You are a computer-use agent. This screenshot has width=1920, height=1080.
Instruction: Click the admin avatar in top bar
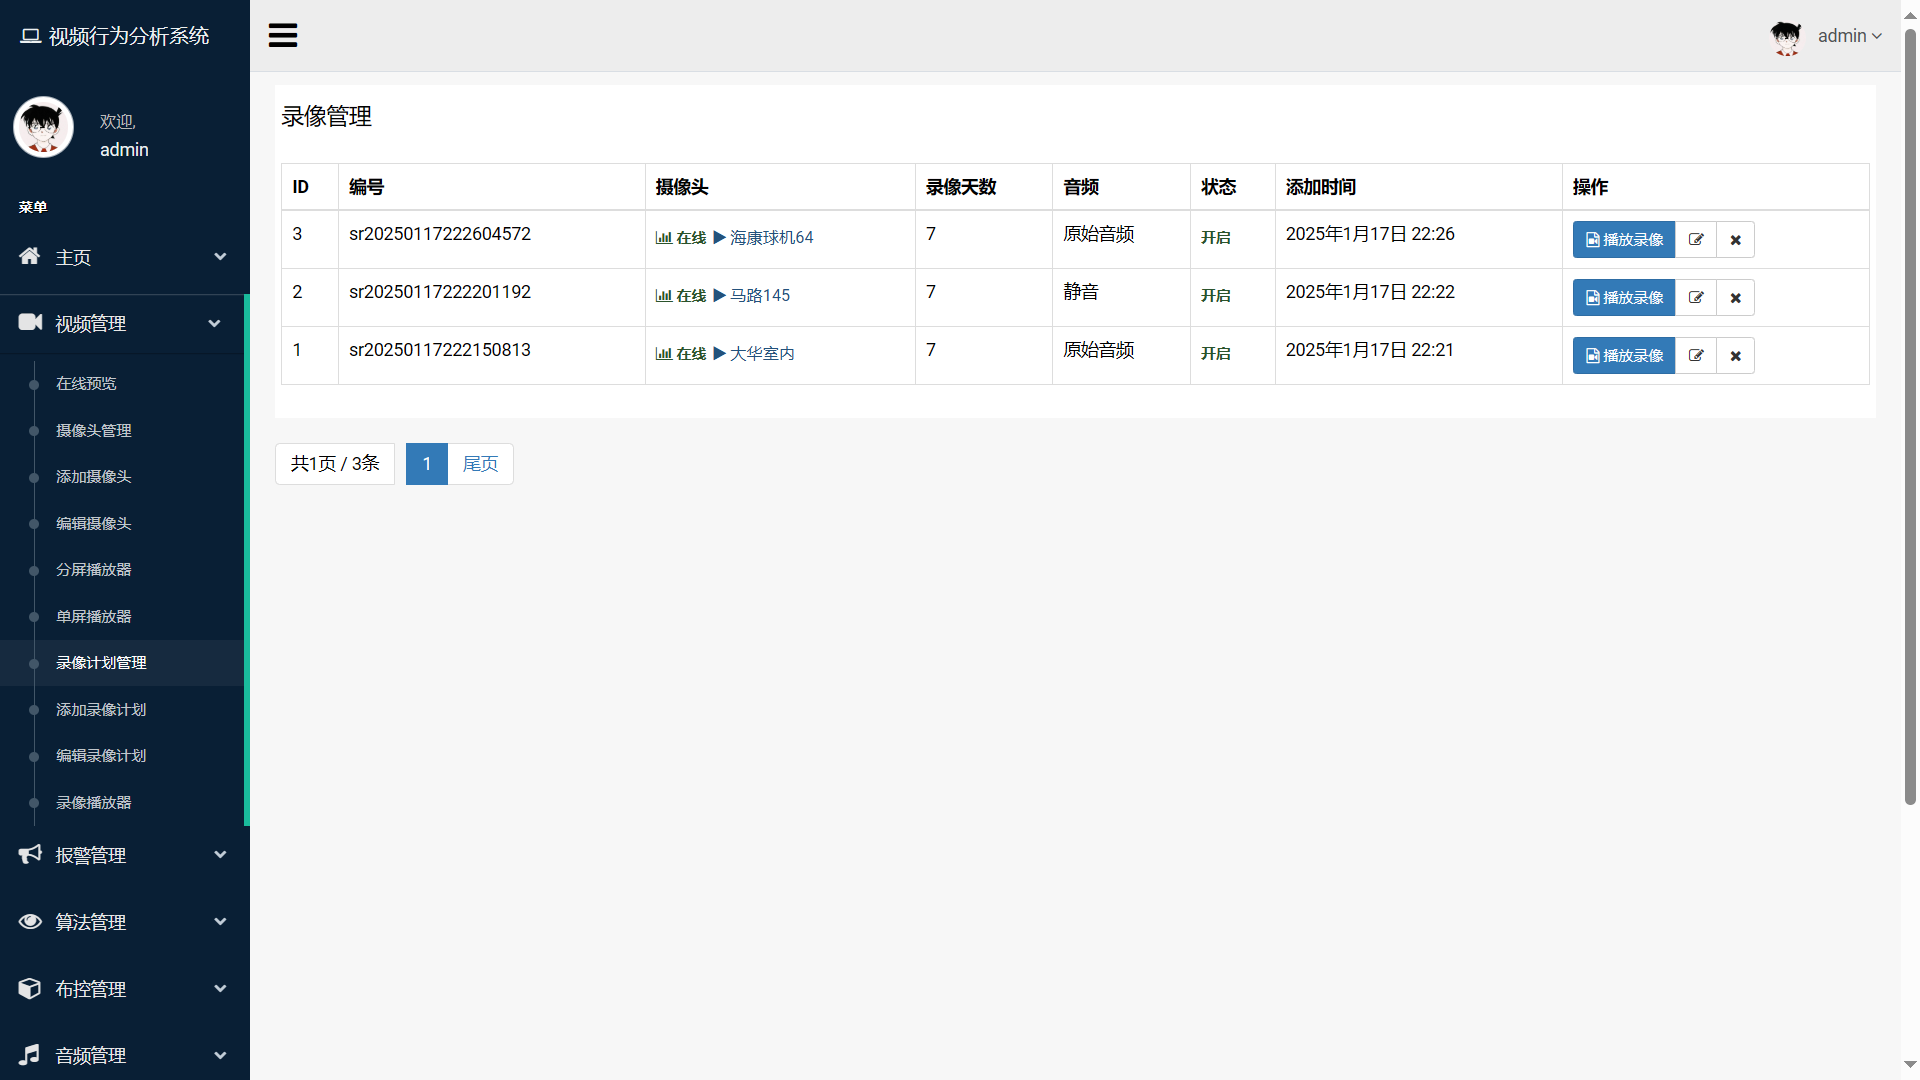point(1786,37)
